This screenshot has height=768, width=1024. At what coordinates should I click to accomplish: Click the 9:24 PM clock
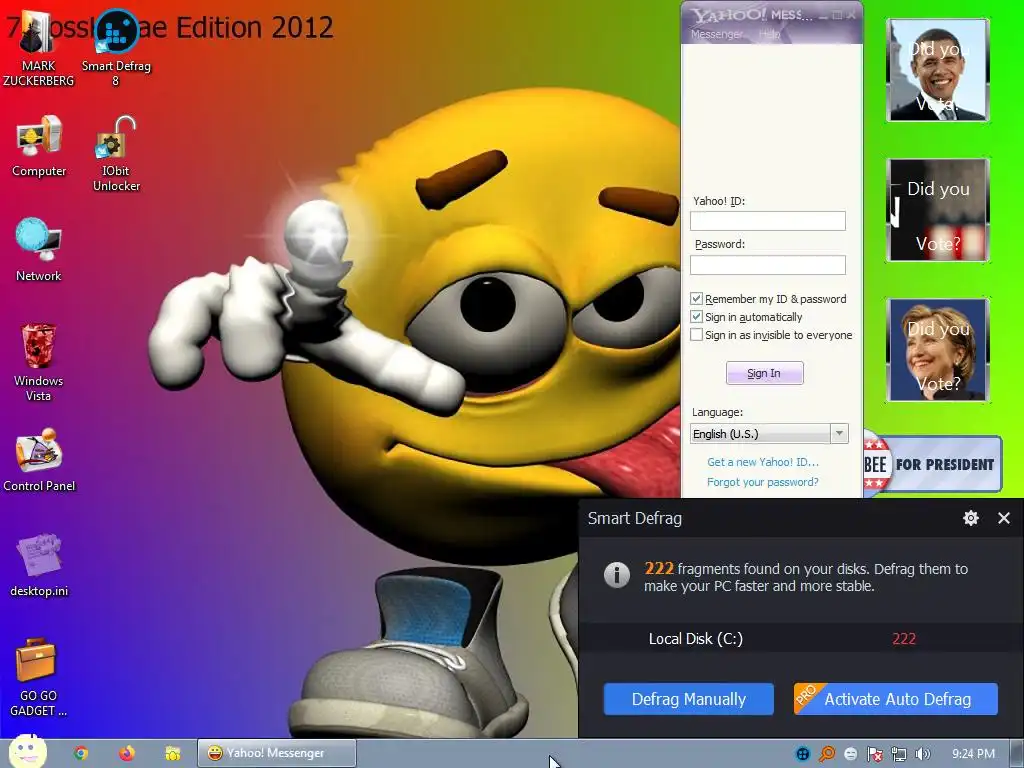coord(973,754)
